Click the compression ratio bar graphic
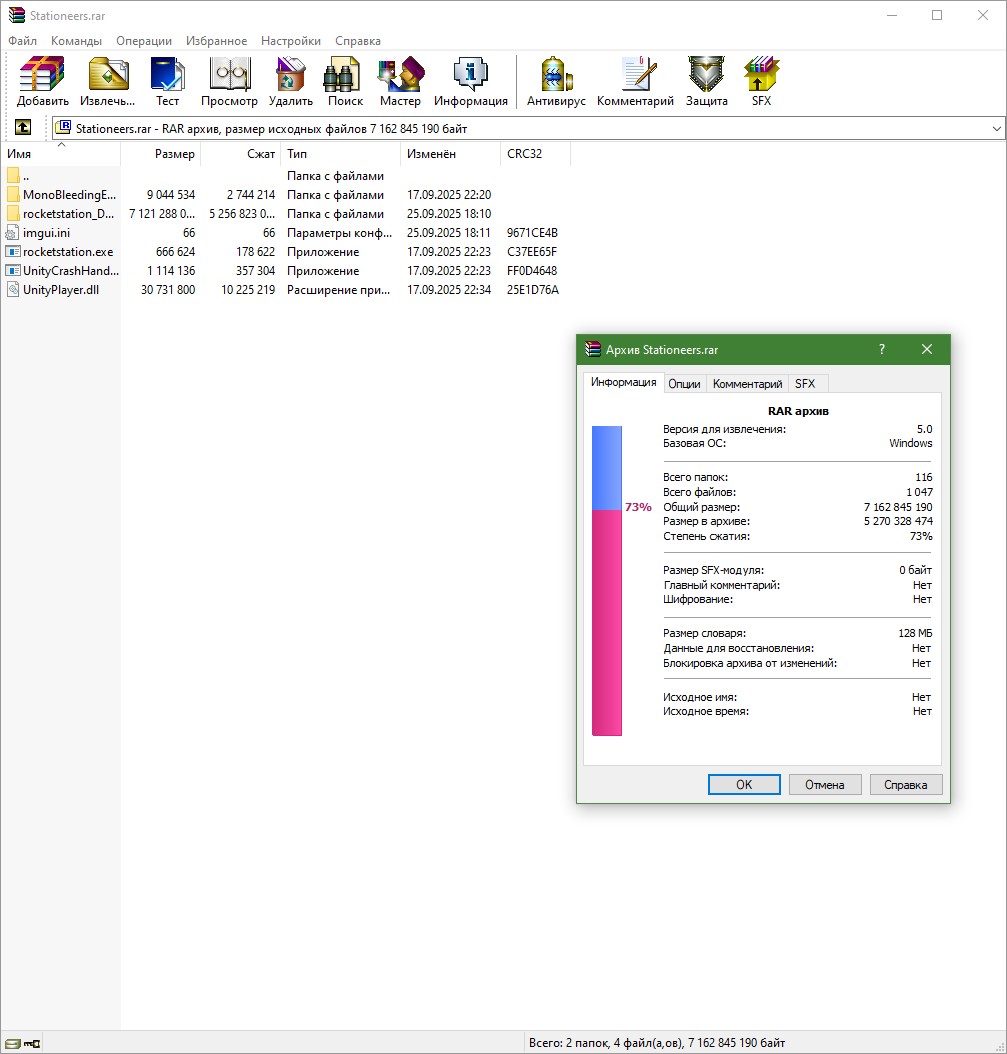This screenshot has width=1007, height=1054. (x=606, y=581)
